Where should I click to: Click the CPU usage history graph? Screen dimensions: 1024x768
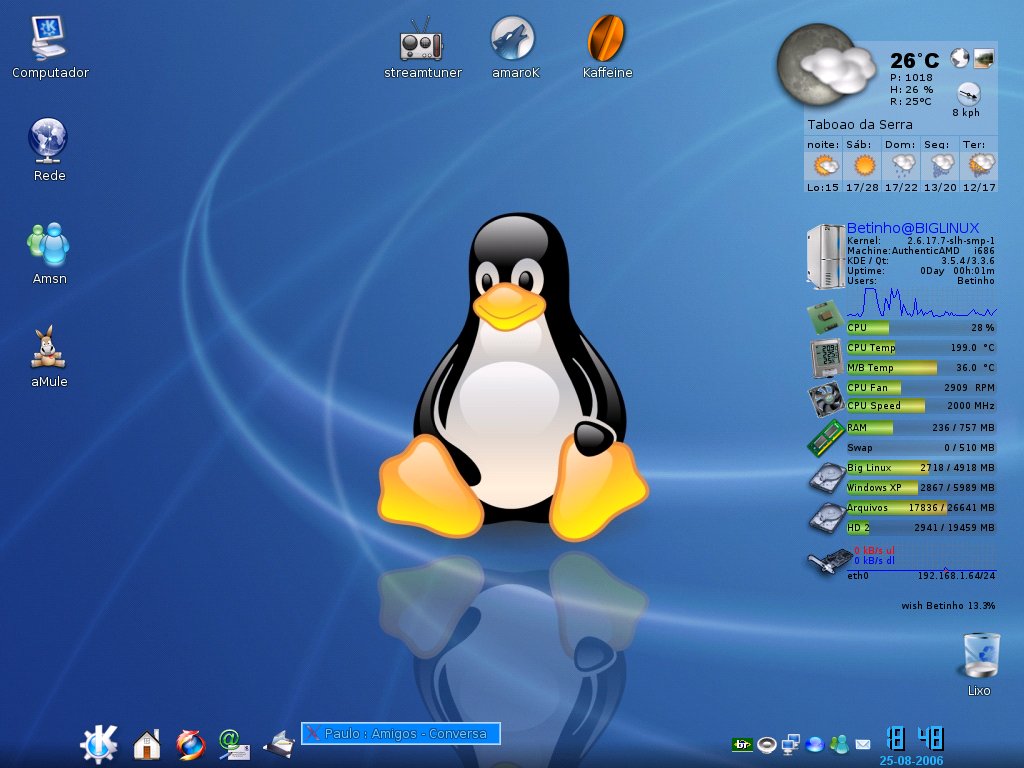[x=921, y=302]
